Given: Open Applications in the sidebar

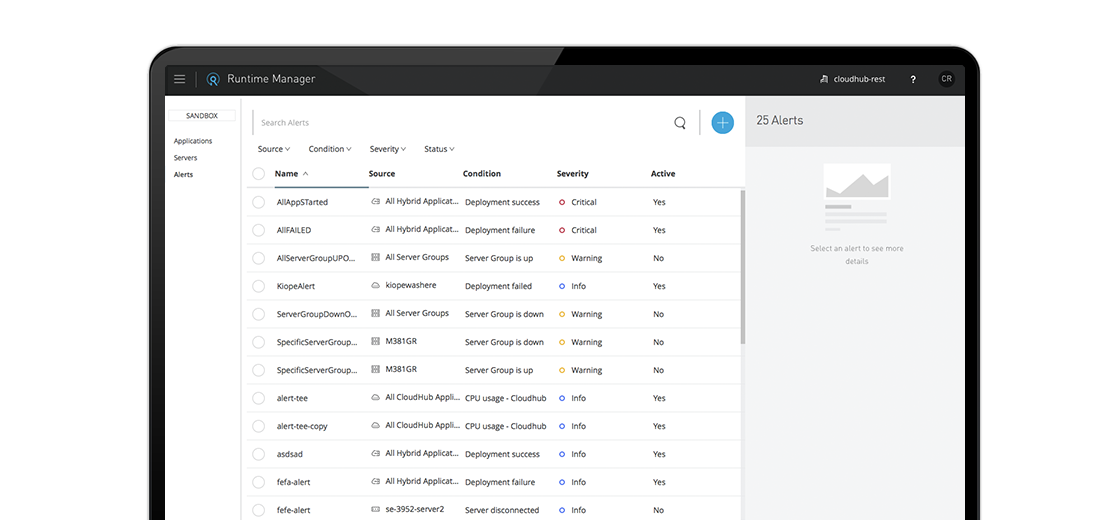Looking at the screenshot, I should pos(193,141).
